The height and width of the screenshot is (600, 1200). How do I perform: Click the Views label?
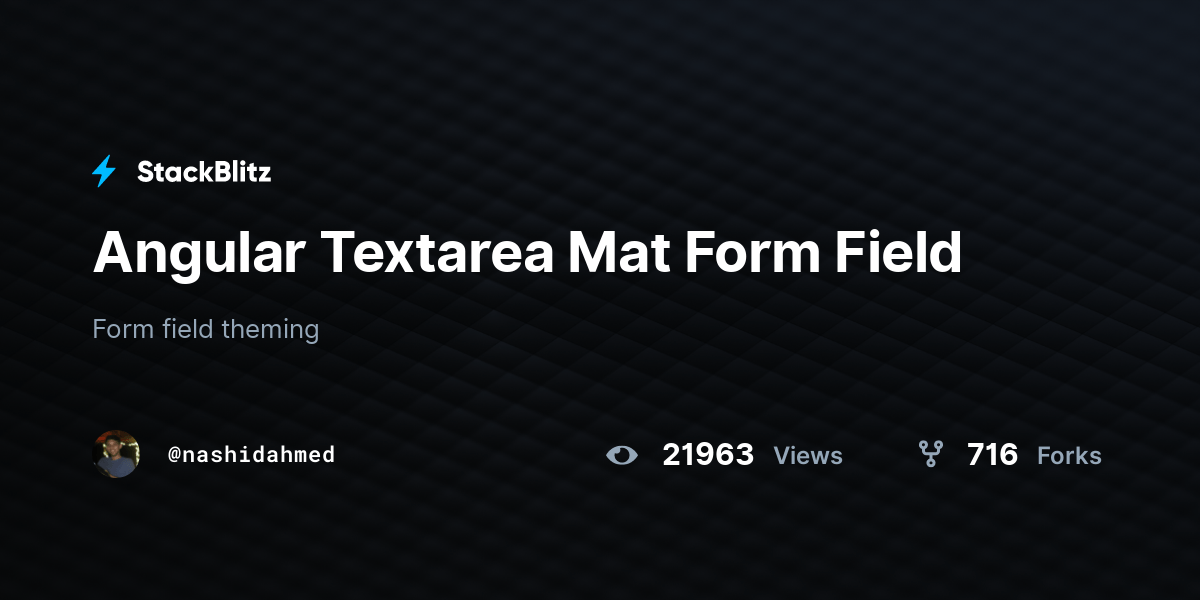pos(808,456)
